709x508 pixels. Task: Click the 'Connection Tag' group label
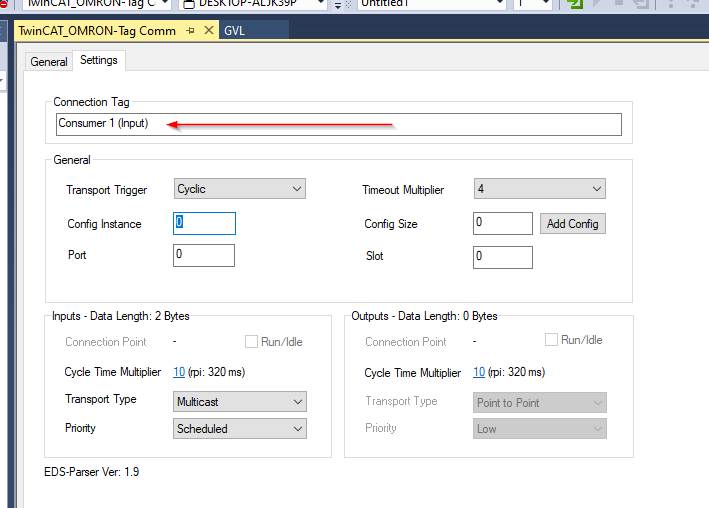point(91,102)
